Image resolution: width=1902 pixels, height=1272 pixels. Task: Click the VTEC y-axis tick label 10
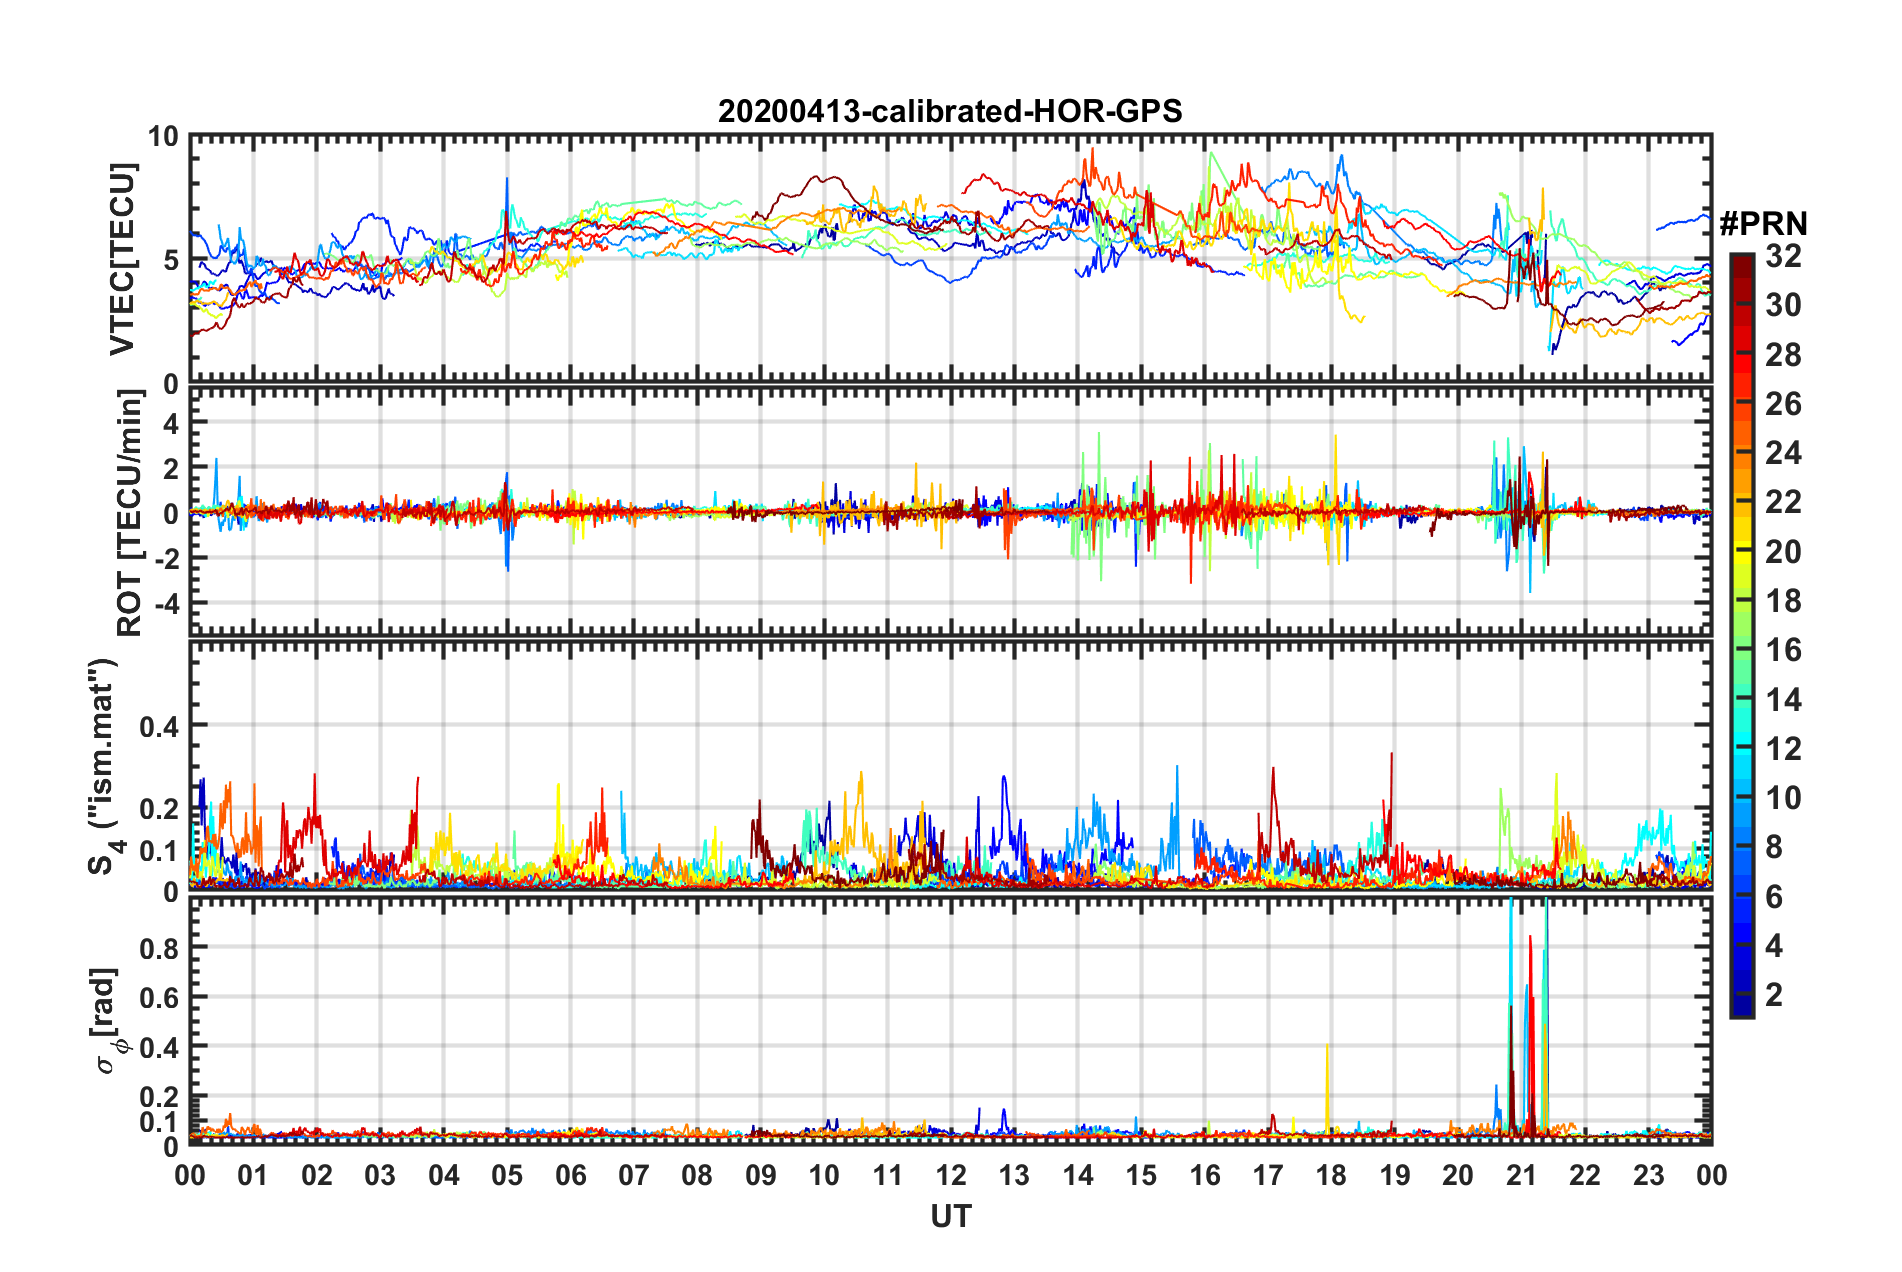[x=163, y=137]
